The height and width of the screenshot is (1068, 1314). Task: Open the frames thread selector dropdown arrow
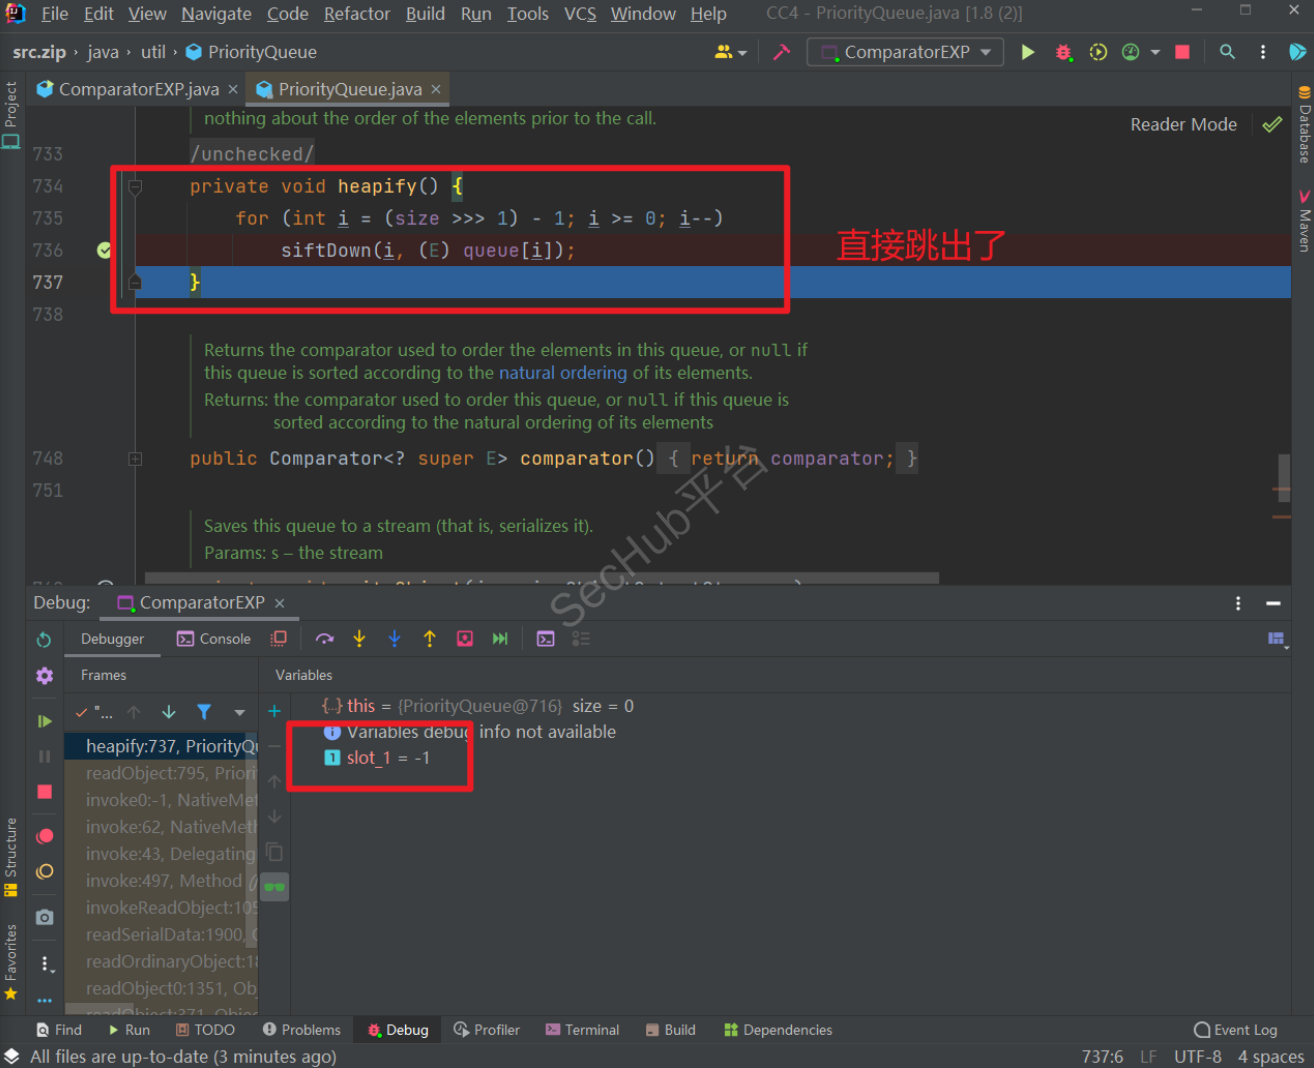click(239, 713)
